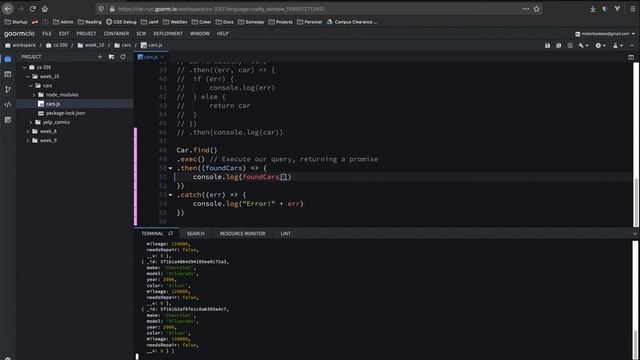The width and height of the screenshot is (640, 360).
Task: Collapse the cars folder in the tree
Action: [x=31, y=86]
